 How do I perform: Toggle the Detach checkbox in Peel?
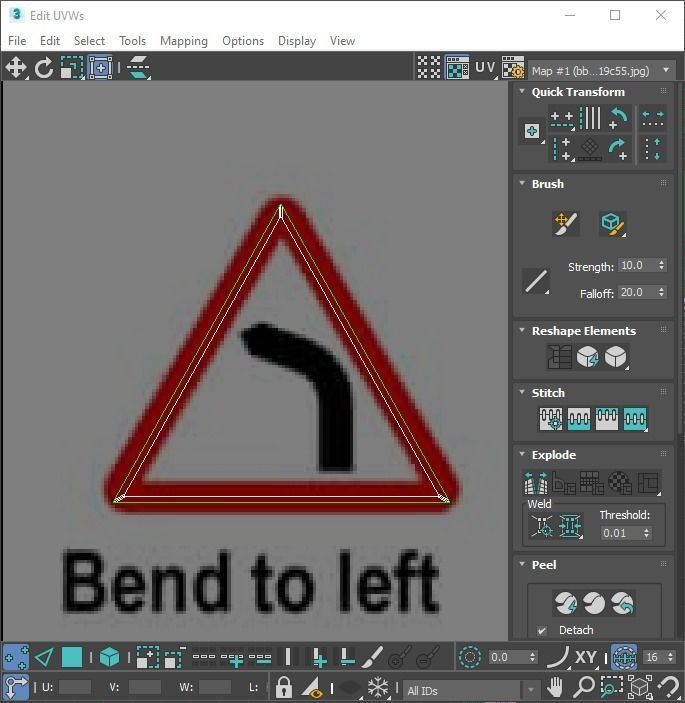tap(542, 631)
